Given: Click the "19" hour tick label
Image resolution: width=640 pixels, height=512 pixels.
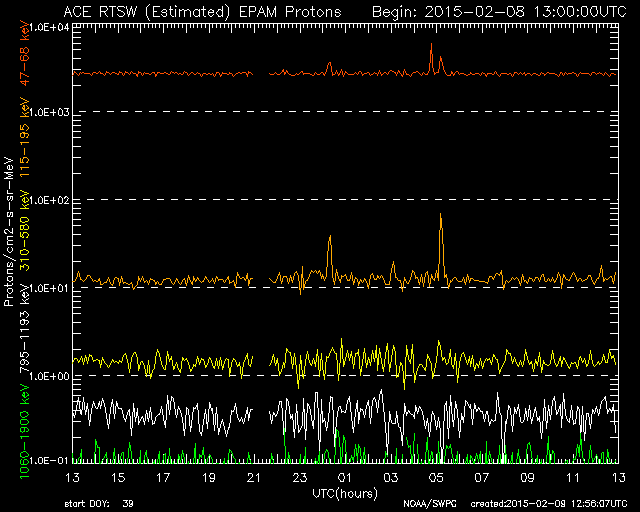Looking at the screenshot, I should point(209,477).
